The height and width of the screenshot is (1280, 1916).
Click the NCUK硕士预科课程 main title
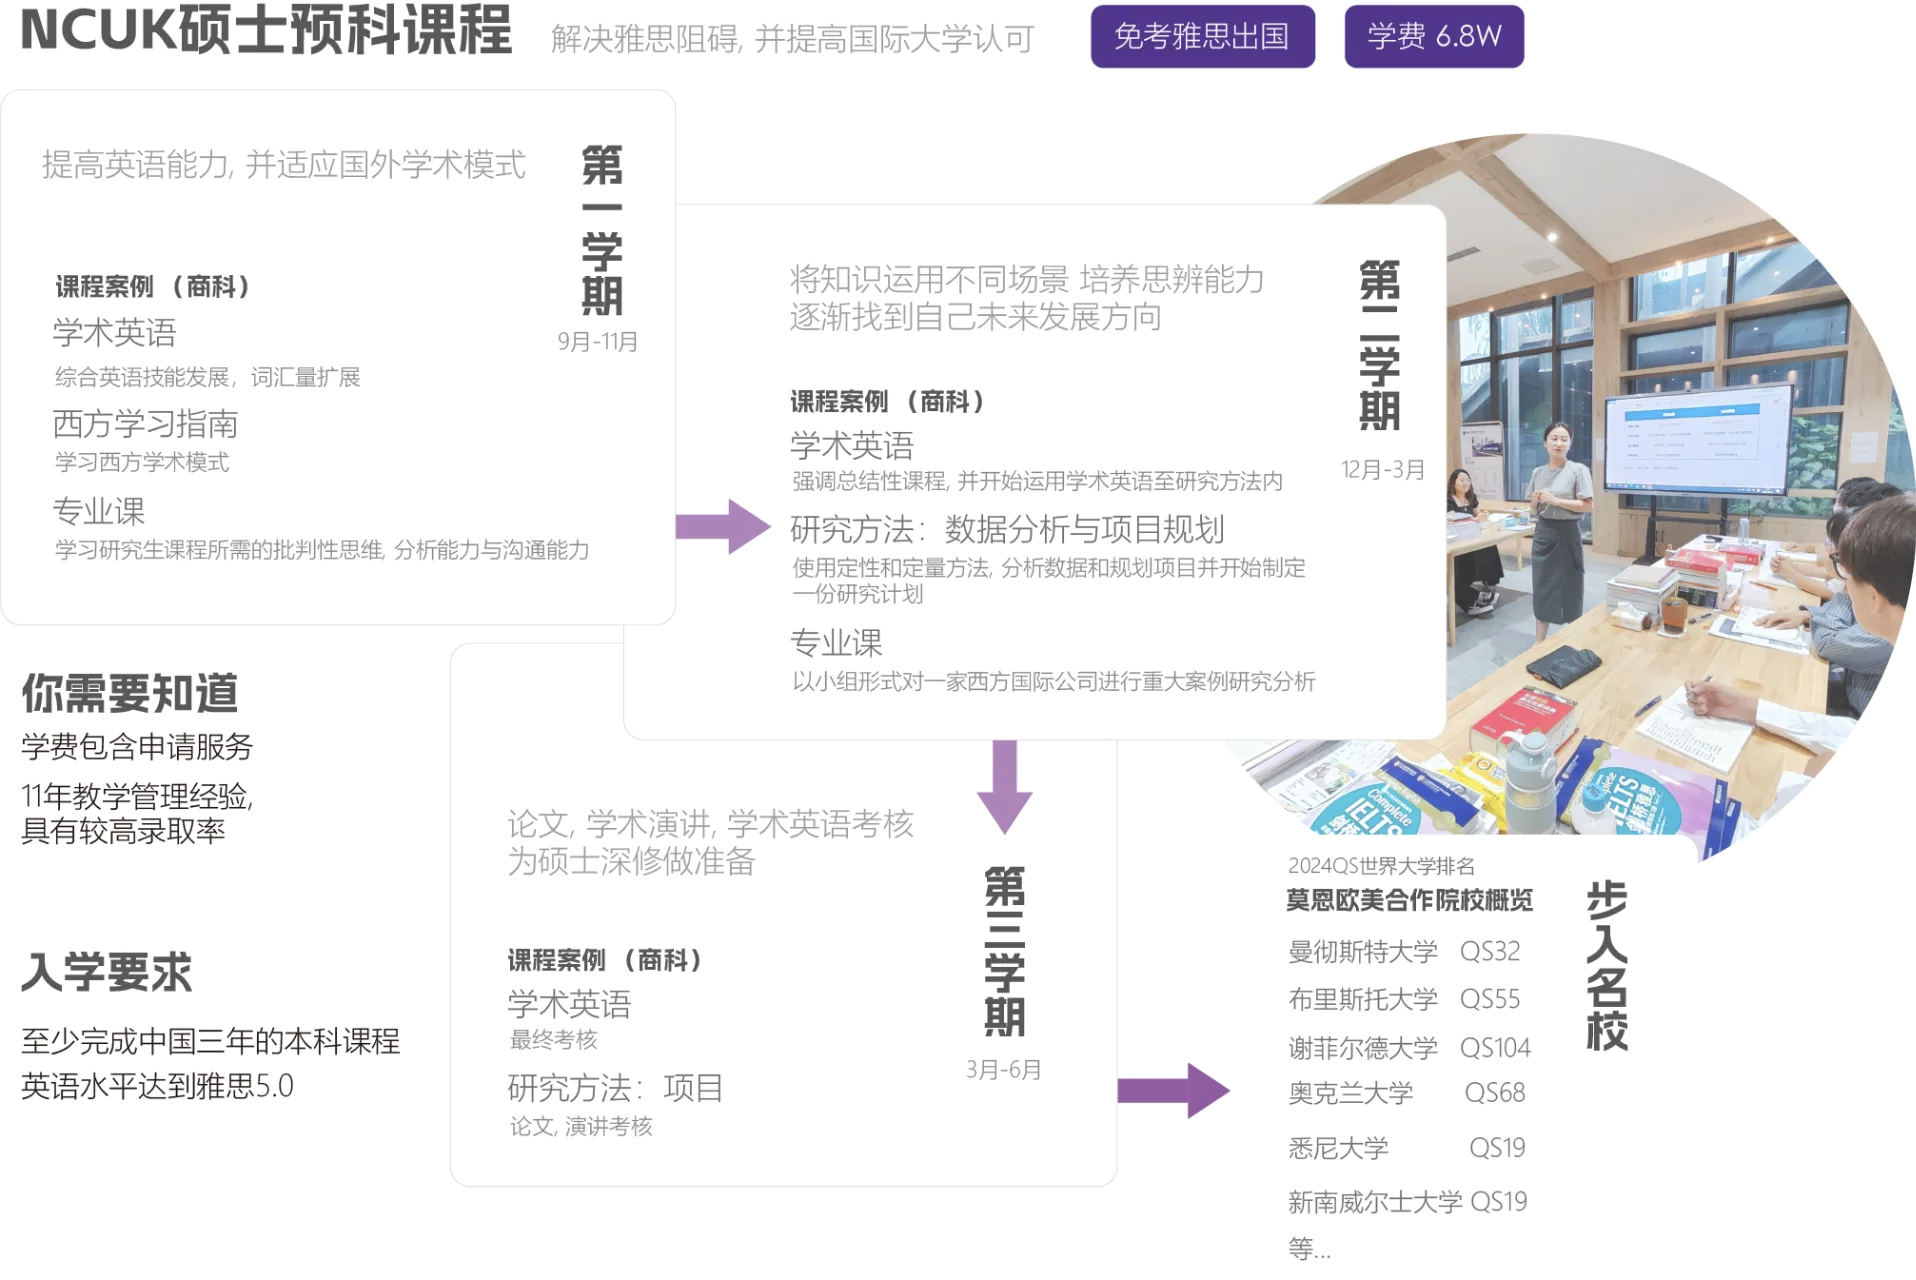point(266,30)
